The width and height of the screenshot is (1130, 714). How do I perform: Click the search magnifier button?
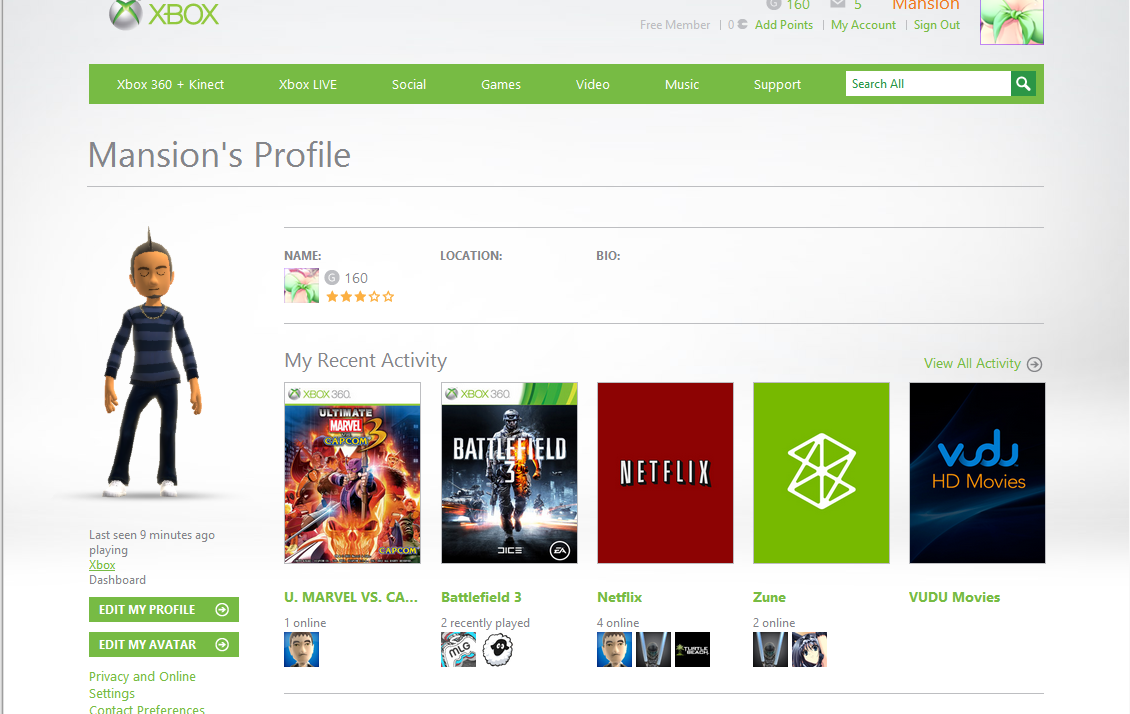[x=1023, y=84]
